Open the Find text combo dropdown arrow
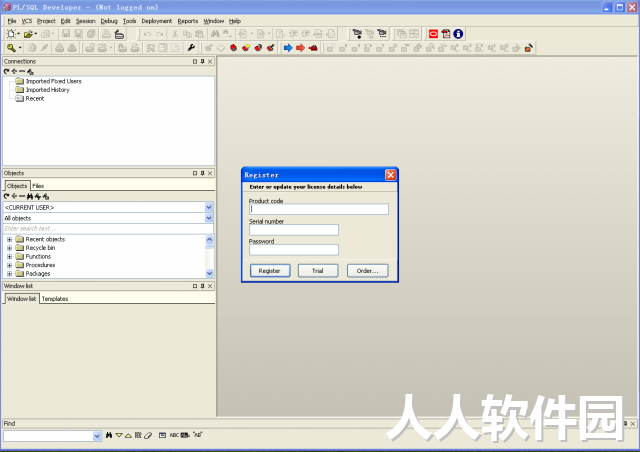The width and height of the screenshot is (640, 452). coord(97,436)
